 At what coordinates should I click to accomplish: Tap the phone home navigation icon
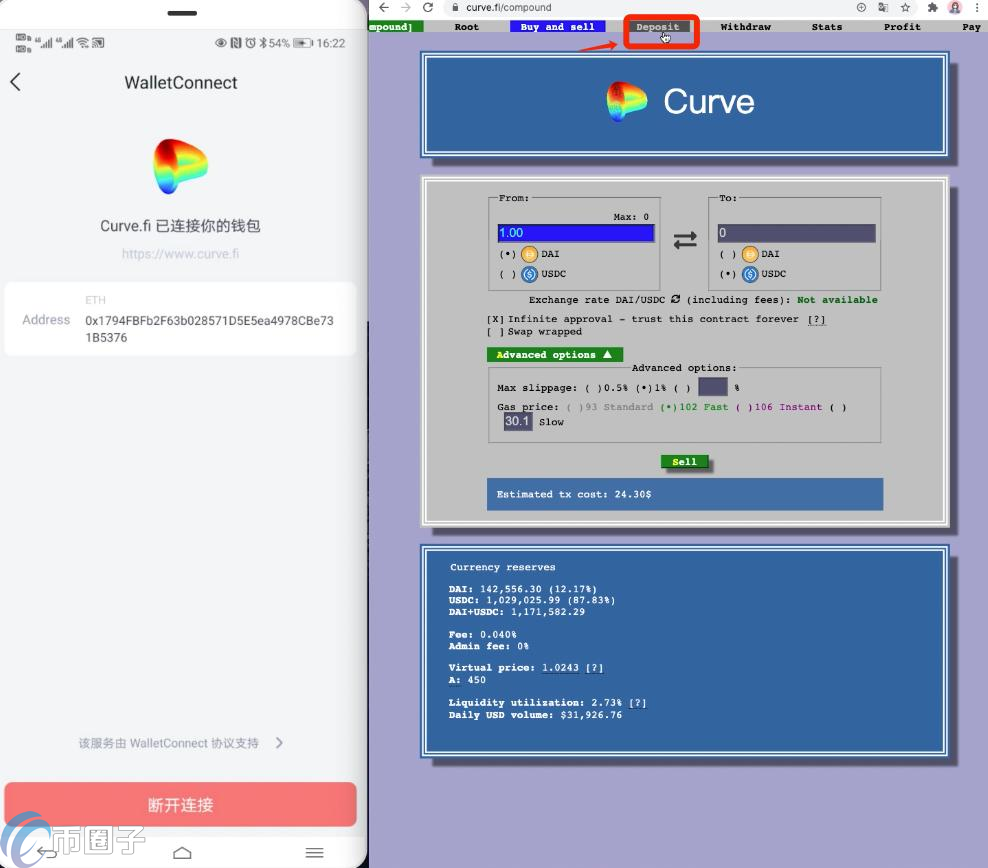click(182, 853)
